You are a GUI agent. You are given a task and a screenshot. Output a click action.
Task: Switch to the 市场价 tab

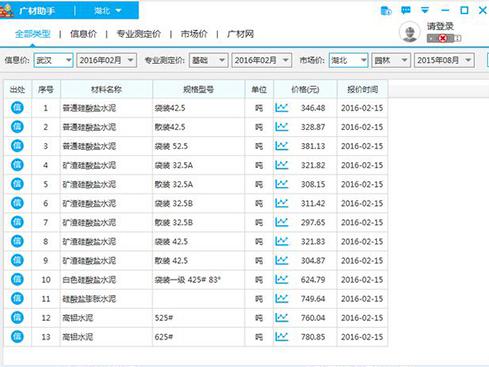(194, 34)
